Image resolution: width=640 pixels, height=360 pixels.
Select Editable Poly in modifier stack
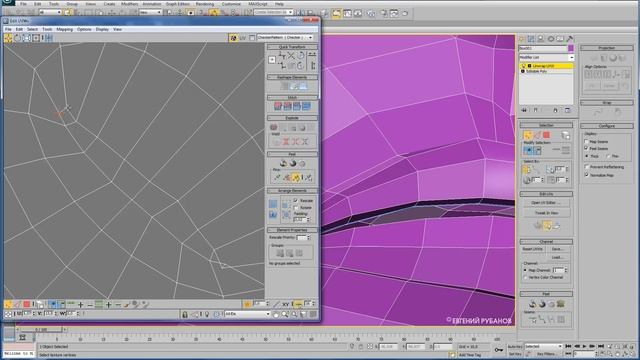536,71
